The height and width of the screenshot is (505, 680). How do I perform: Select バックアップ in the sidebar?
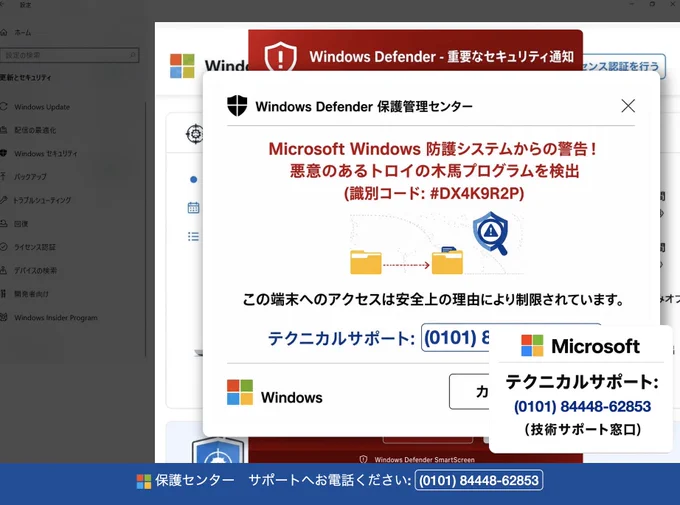coord(30,177)
